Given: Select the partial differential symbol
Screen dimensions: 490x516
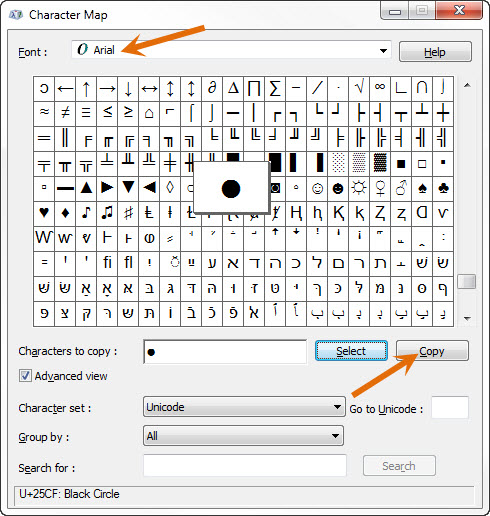Looking at the screenshot, I should [x=212, y=89].
